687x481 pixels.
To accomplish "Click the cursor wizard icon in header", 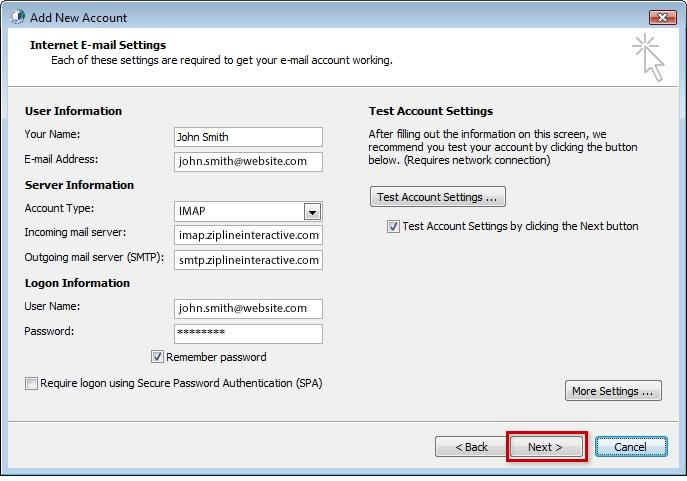I will [x=649, y=57].
